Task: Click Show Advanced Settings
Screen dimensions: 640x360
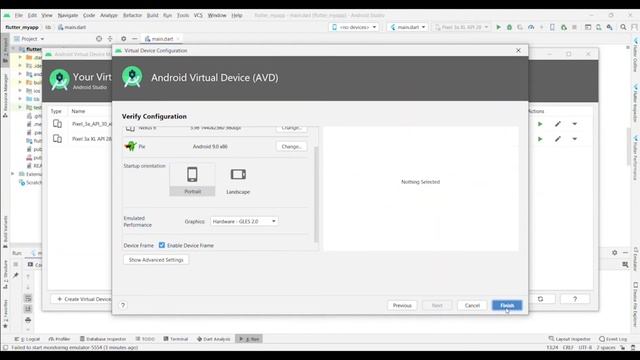Action: [156, 260]
